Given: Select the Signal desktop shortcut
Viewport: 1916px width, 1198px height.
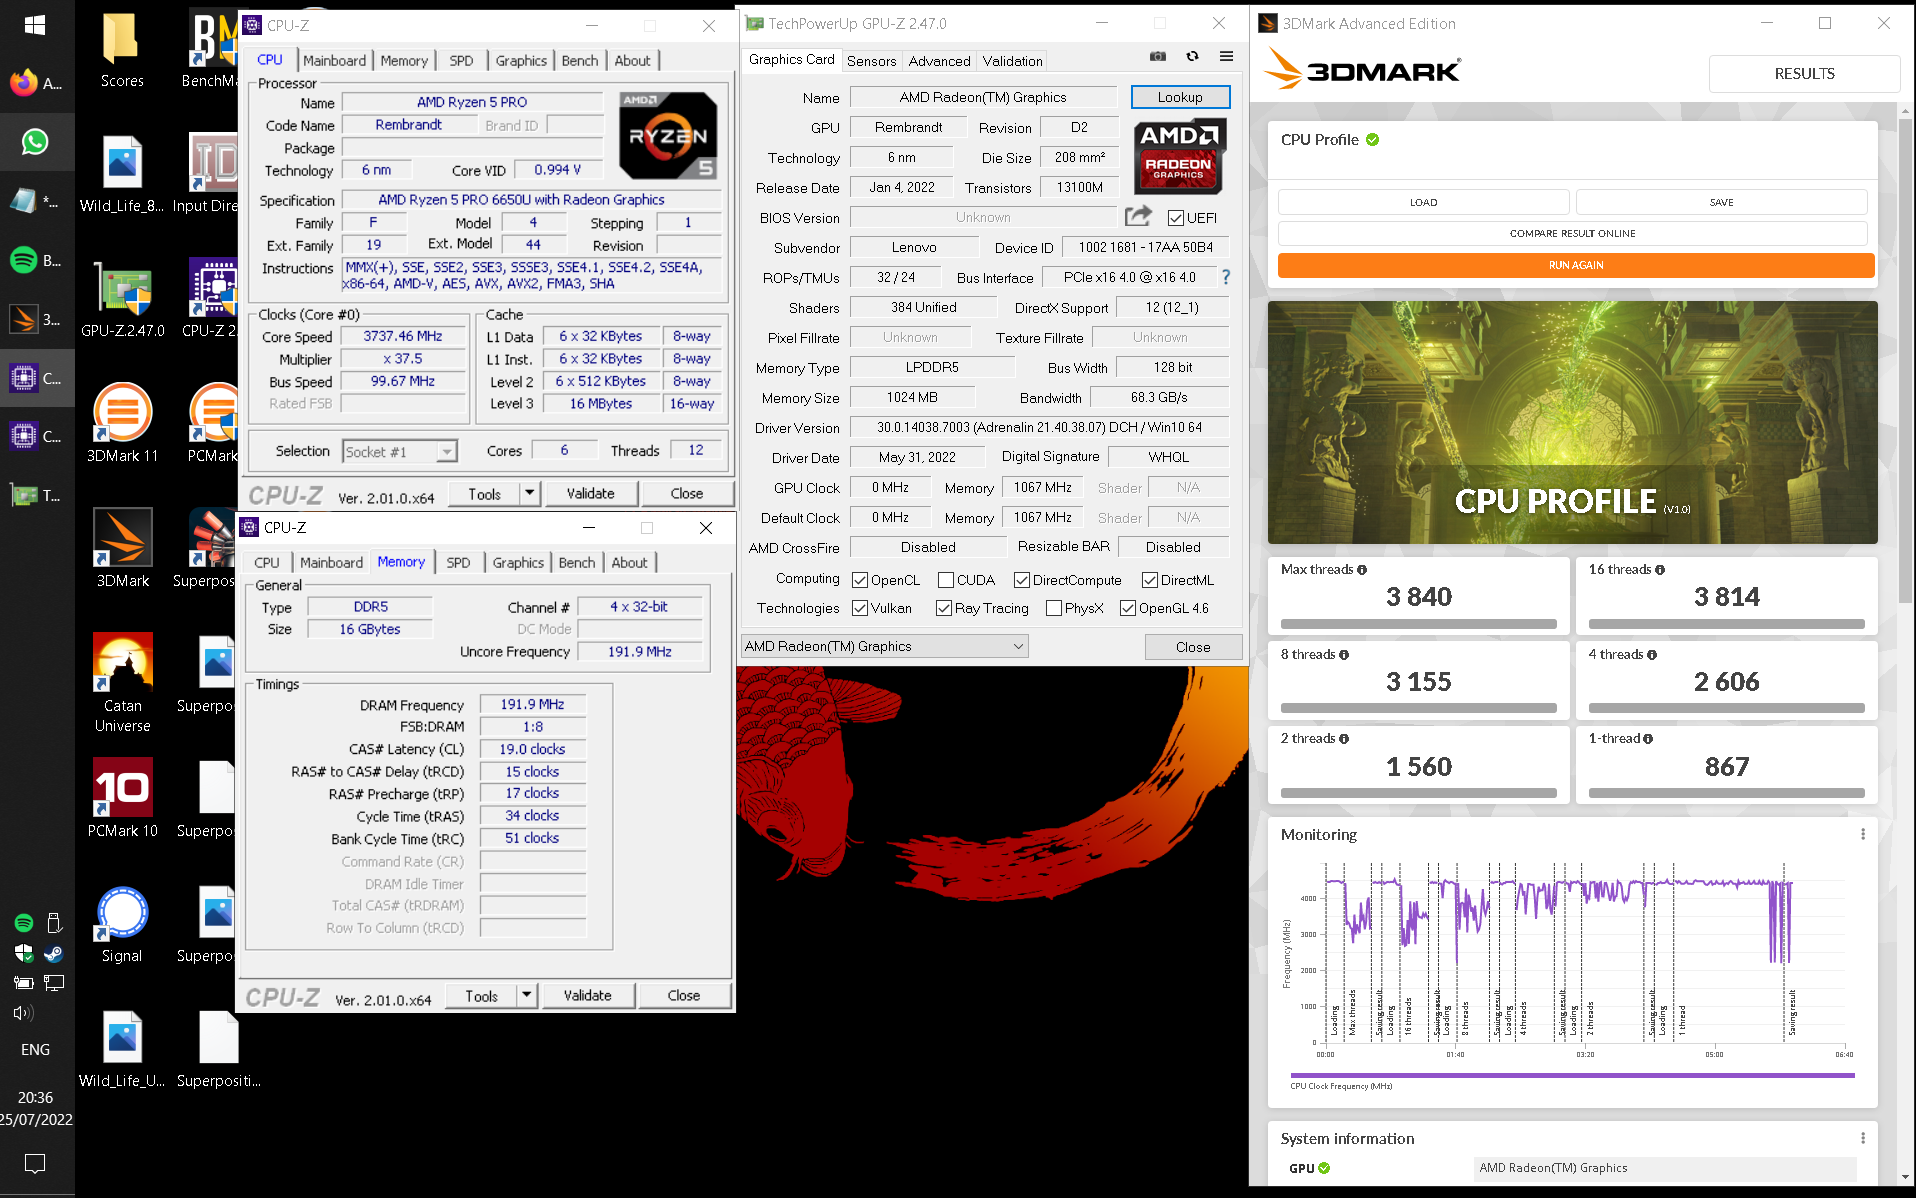Looking at the screenshot, I should [122, 923].
